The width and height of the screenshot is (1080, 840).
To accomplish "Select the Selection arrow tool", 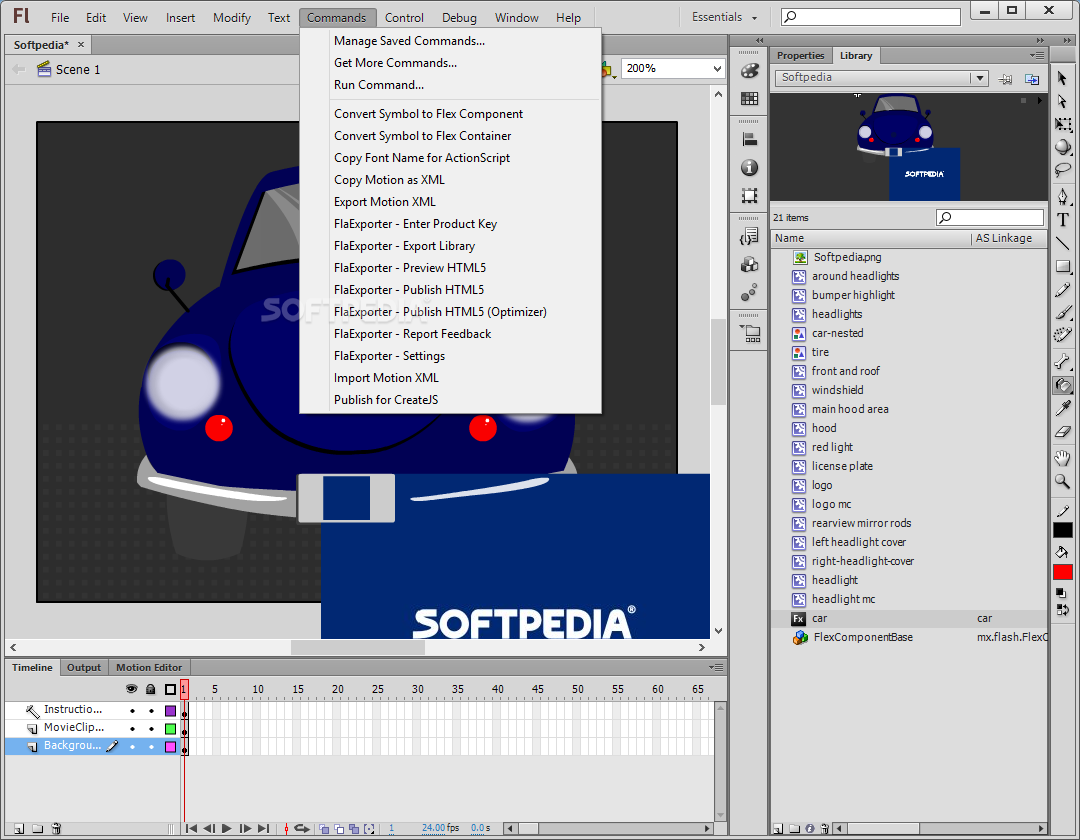I will click(1062, 78).
